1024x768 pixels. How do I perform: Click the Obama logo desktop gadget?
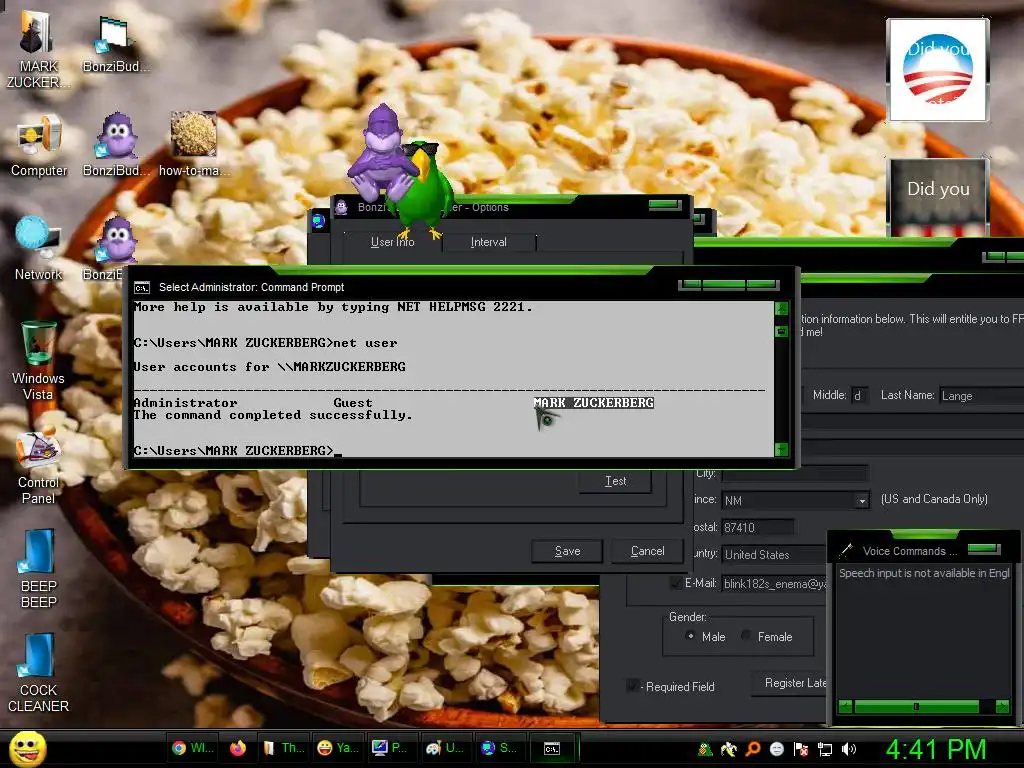(x=938, y=69)
